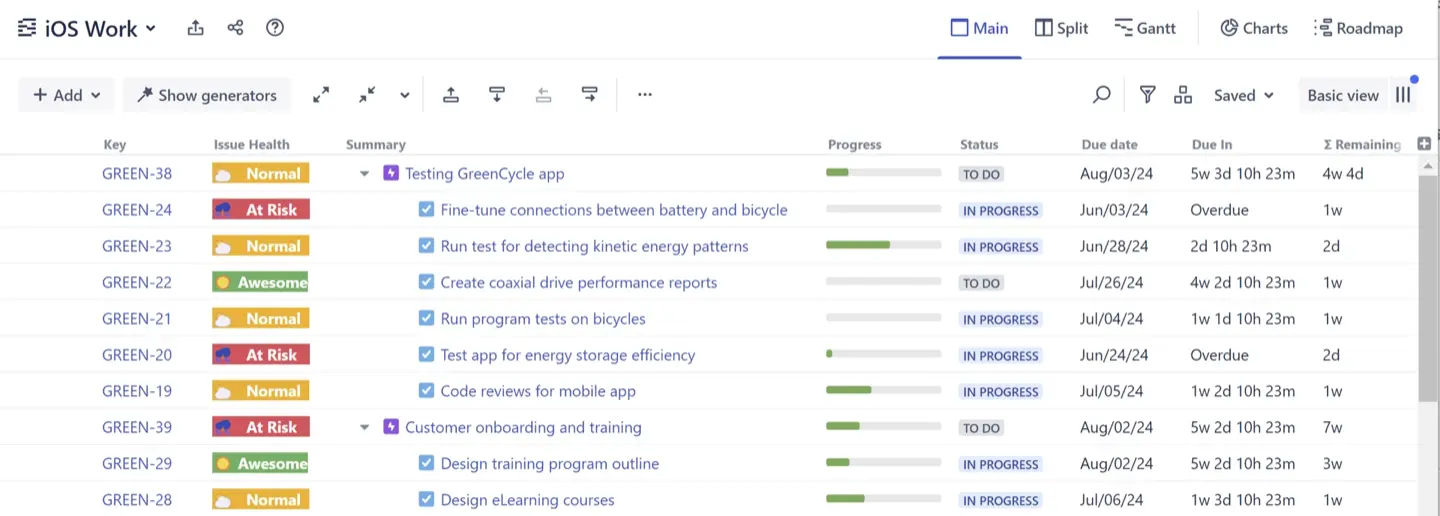Click the search magnifier icon

coord(1101,95)
